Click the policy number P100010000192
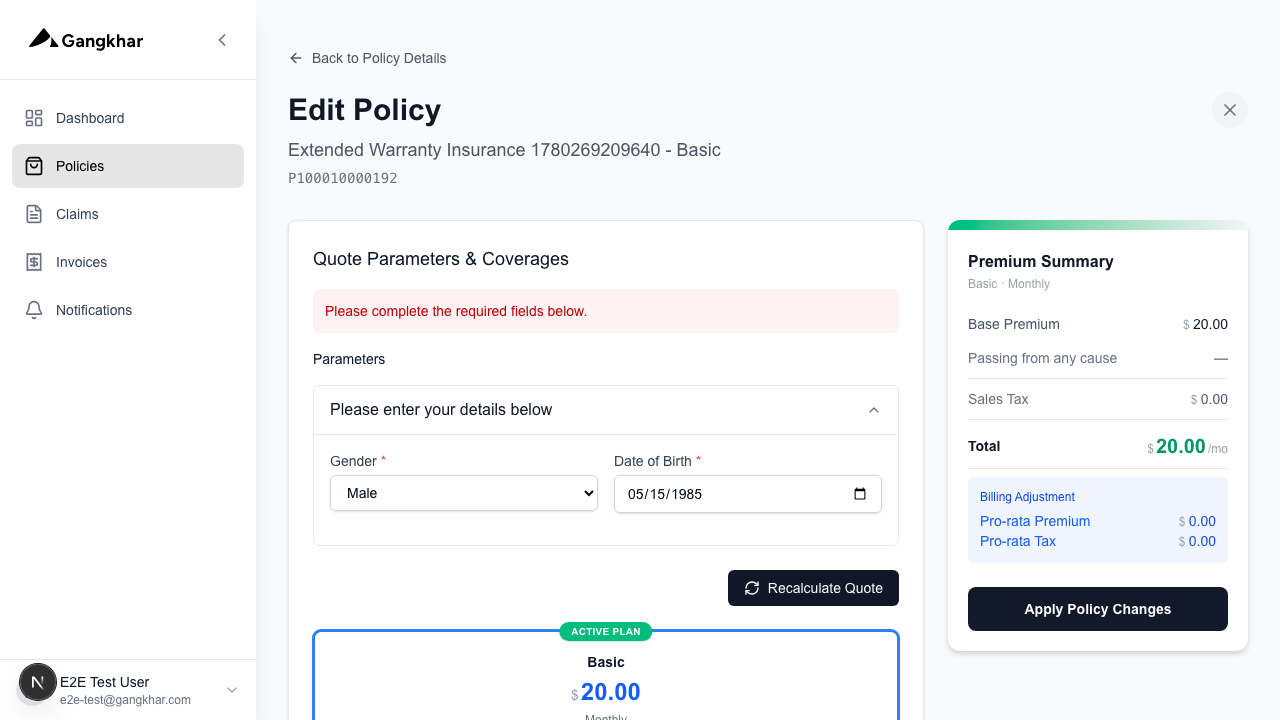This screenshot has width=1280, height=720. pos(343,178)
